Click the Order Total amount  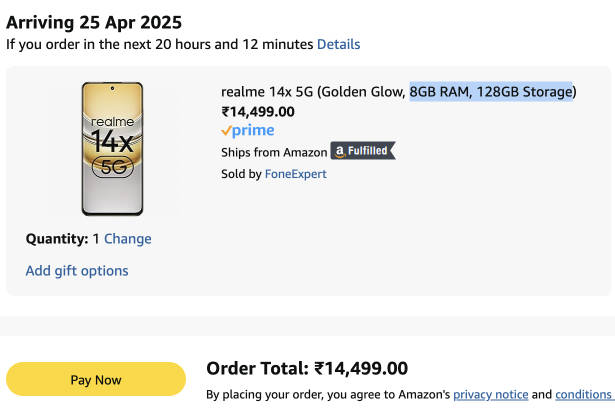click(x=361, y=369)
